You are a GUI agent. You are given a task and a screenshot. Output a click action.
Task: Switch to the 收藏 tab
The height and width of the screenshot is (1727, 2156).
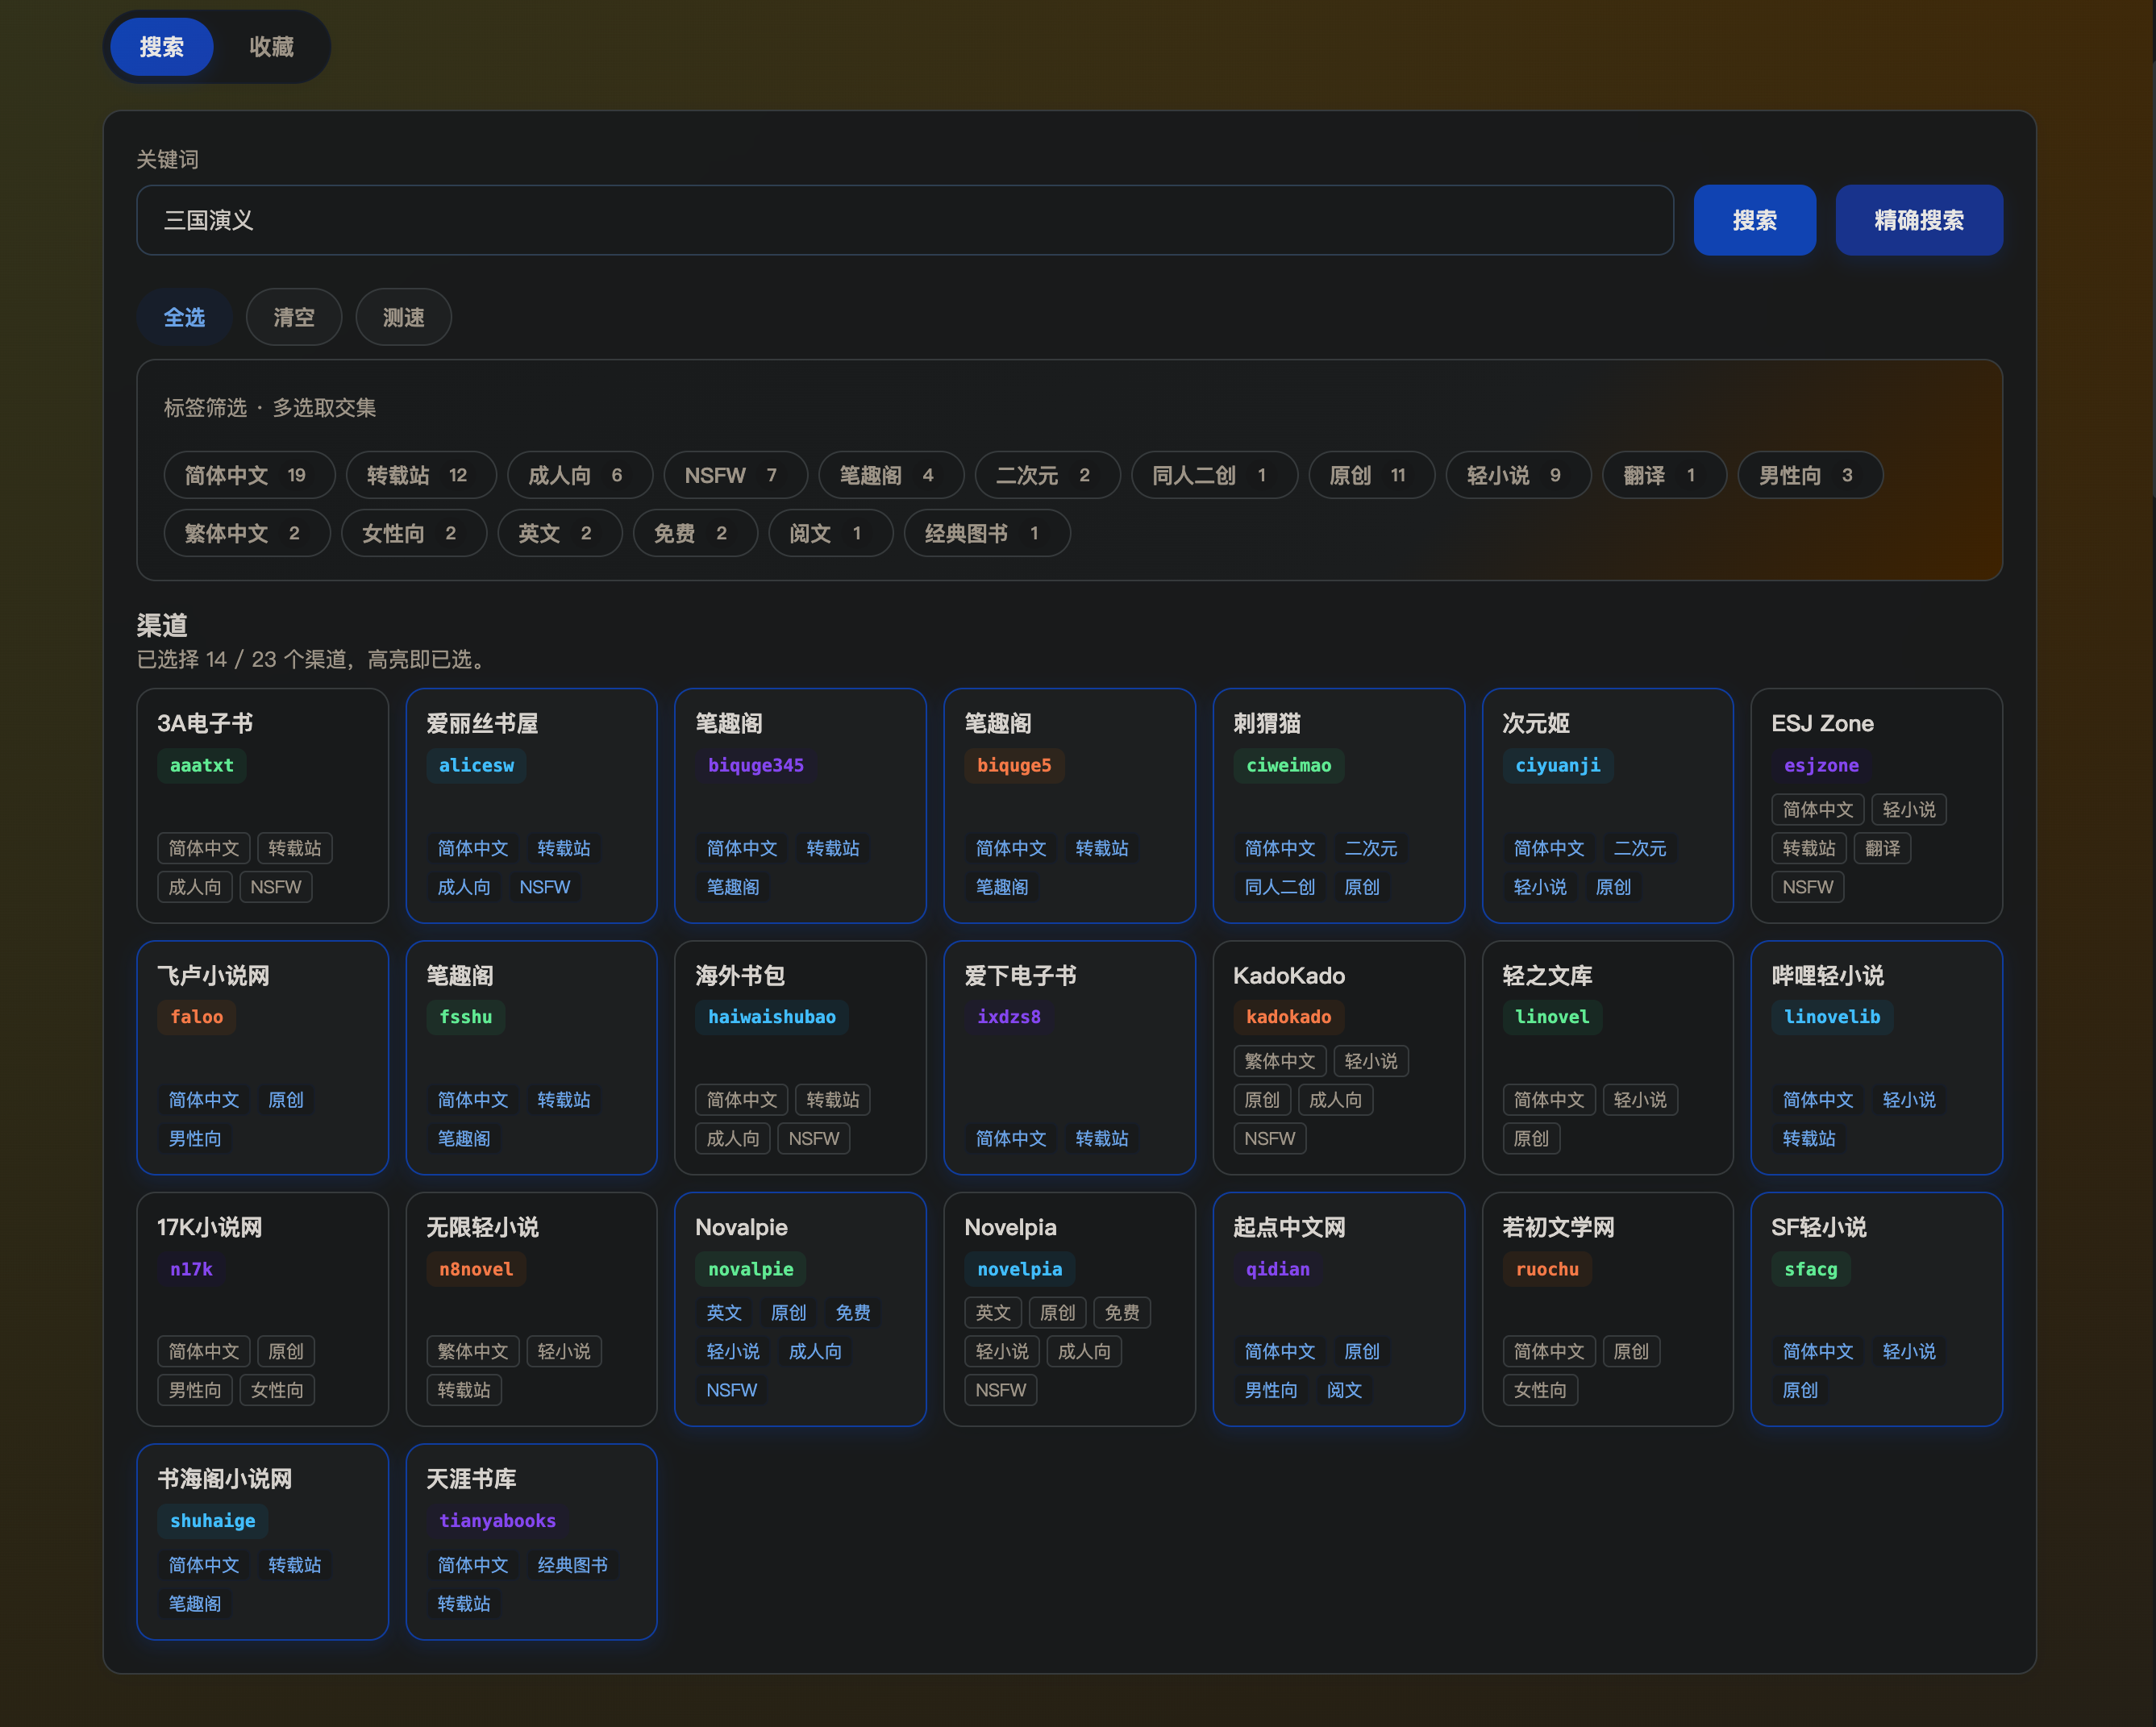[271, 47]
